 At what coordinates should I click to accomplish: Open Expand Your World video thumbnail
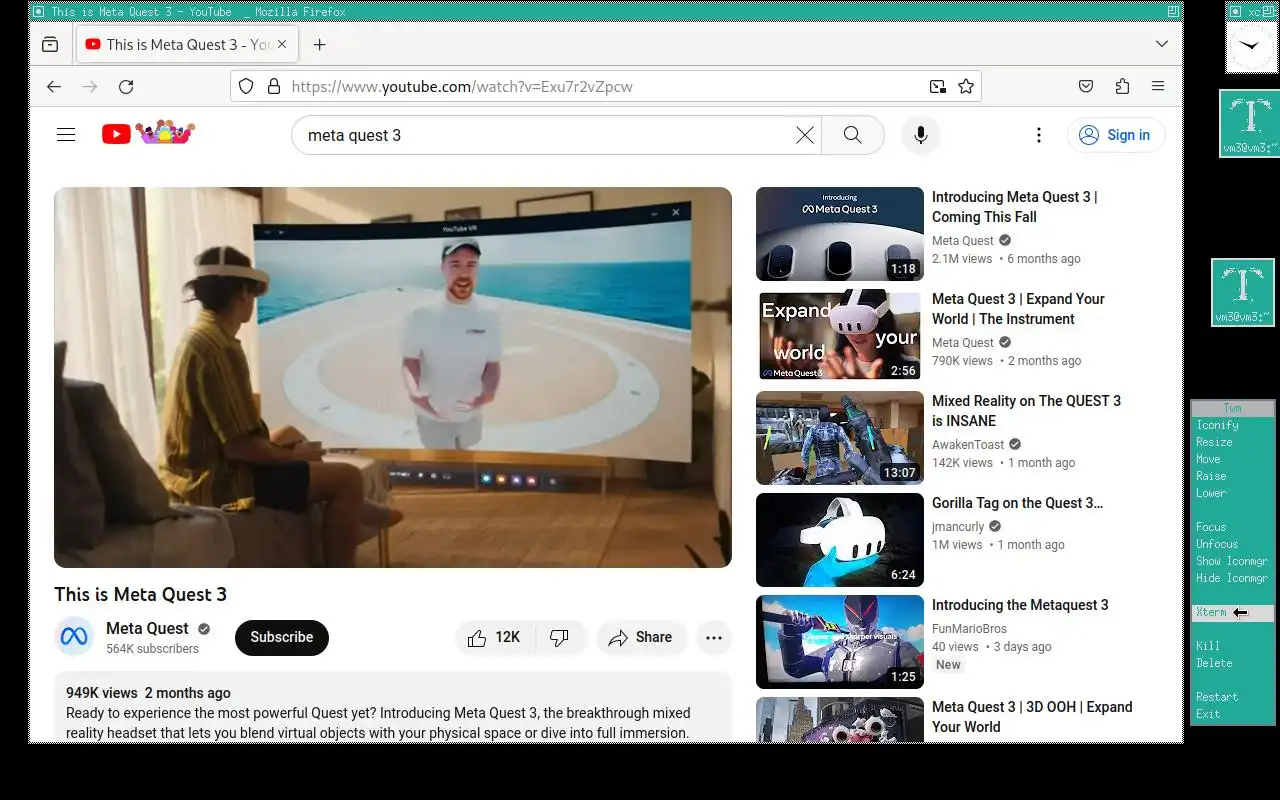pyautogui.click(x=840, y=335)
